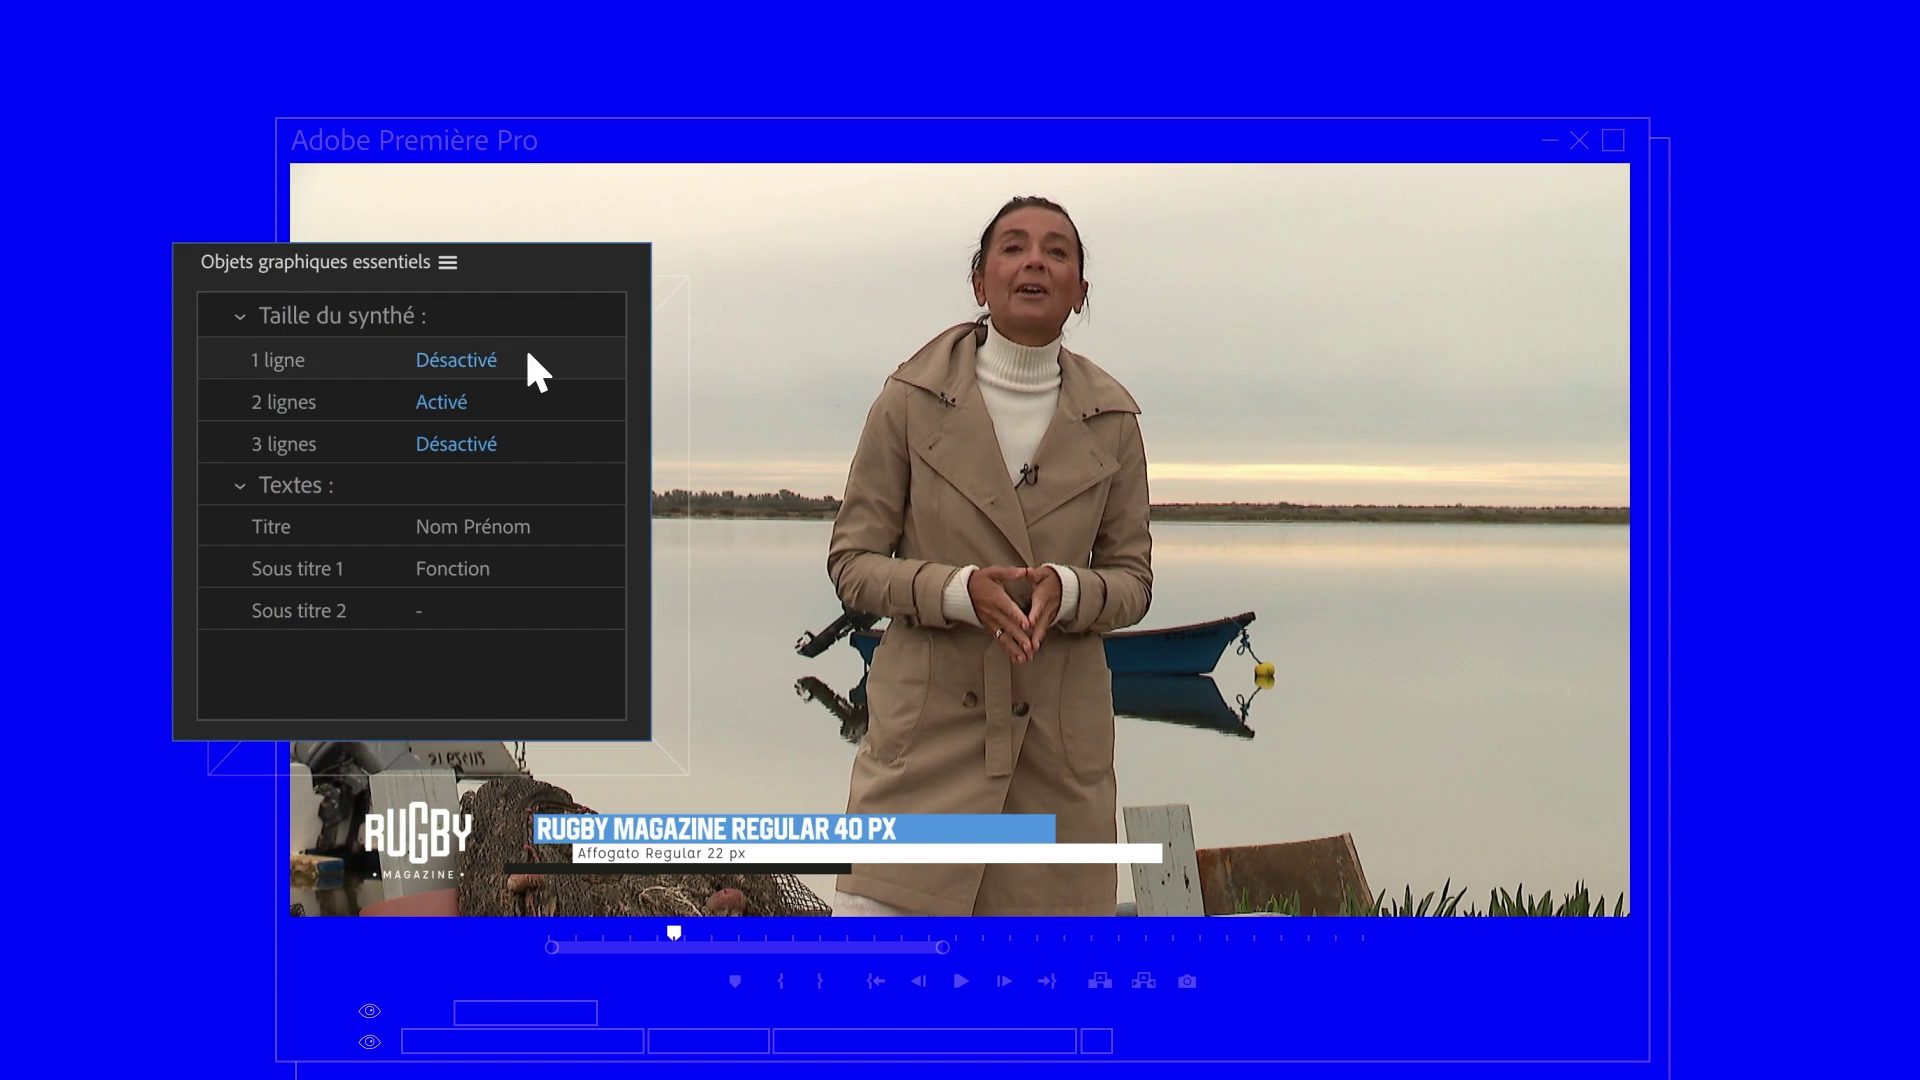Click the white playhead marker on scrubber
This screenshot has height=1080, width=1920.
click(x=674, y=932)
